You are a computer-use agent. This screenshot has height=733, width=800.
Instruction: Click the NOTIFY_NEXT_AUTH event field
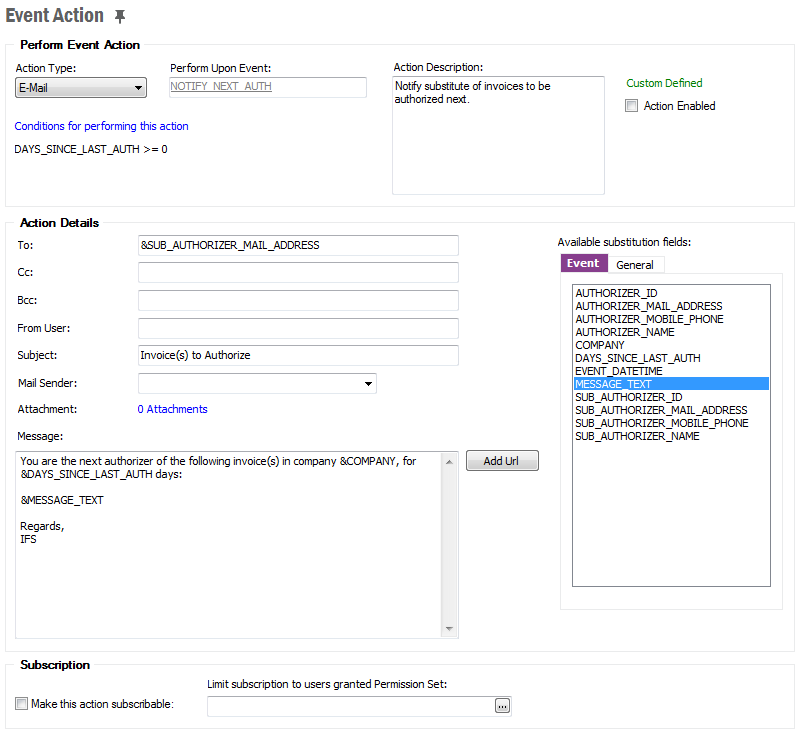[x=268, y=87]
